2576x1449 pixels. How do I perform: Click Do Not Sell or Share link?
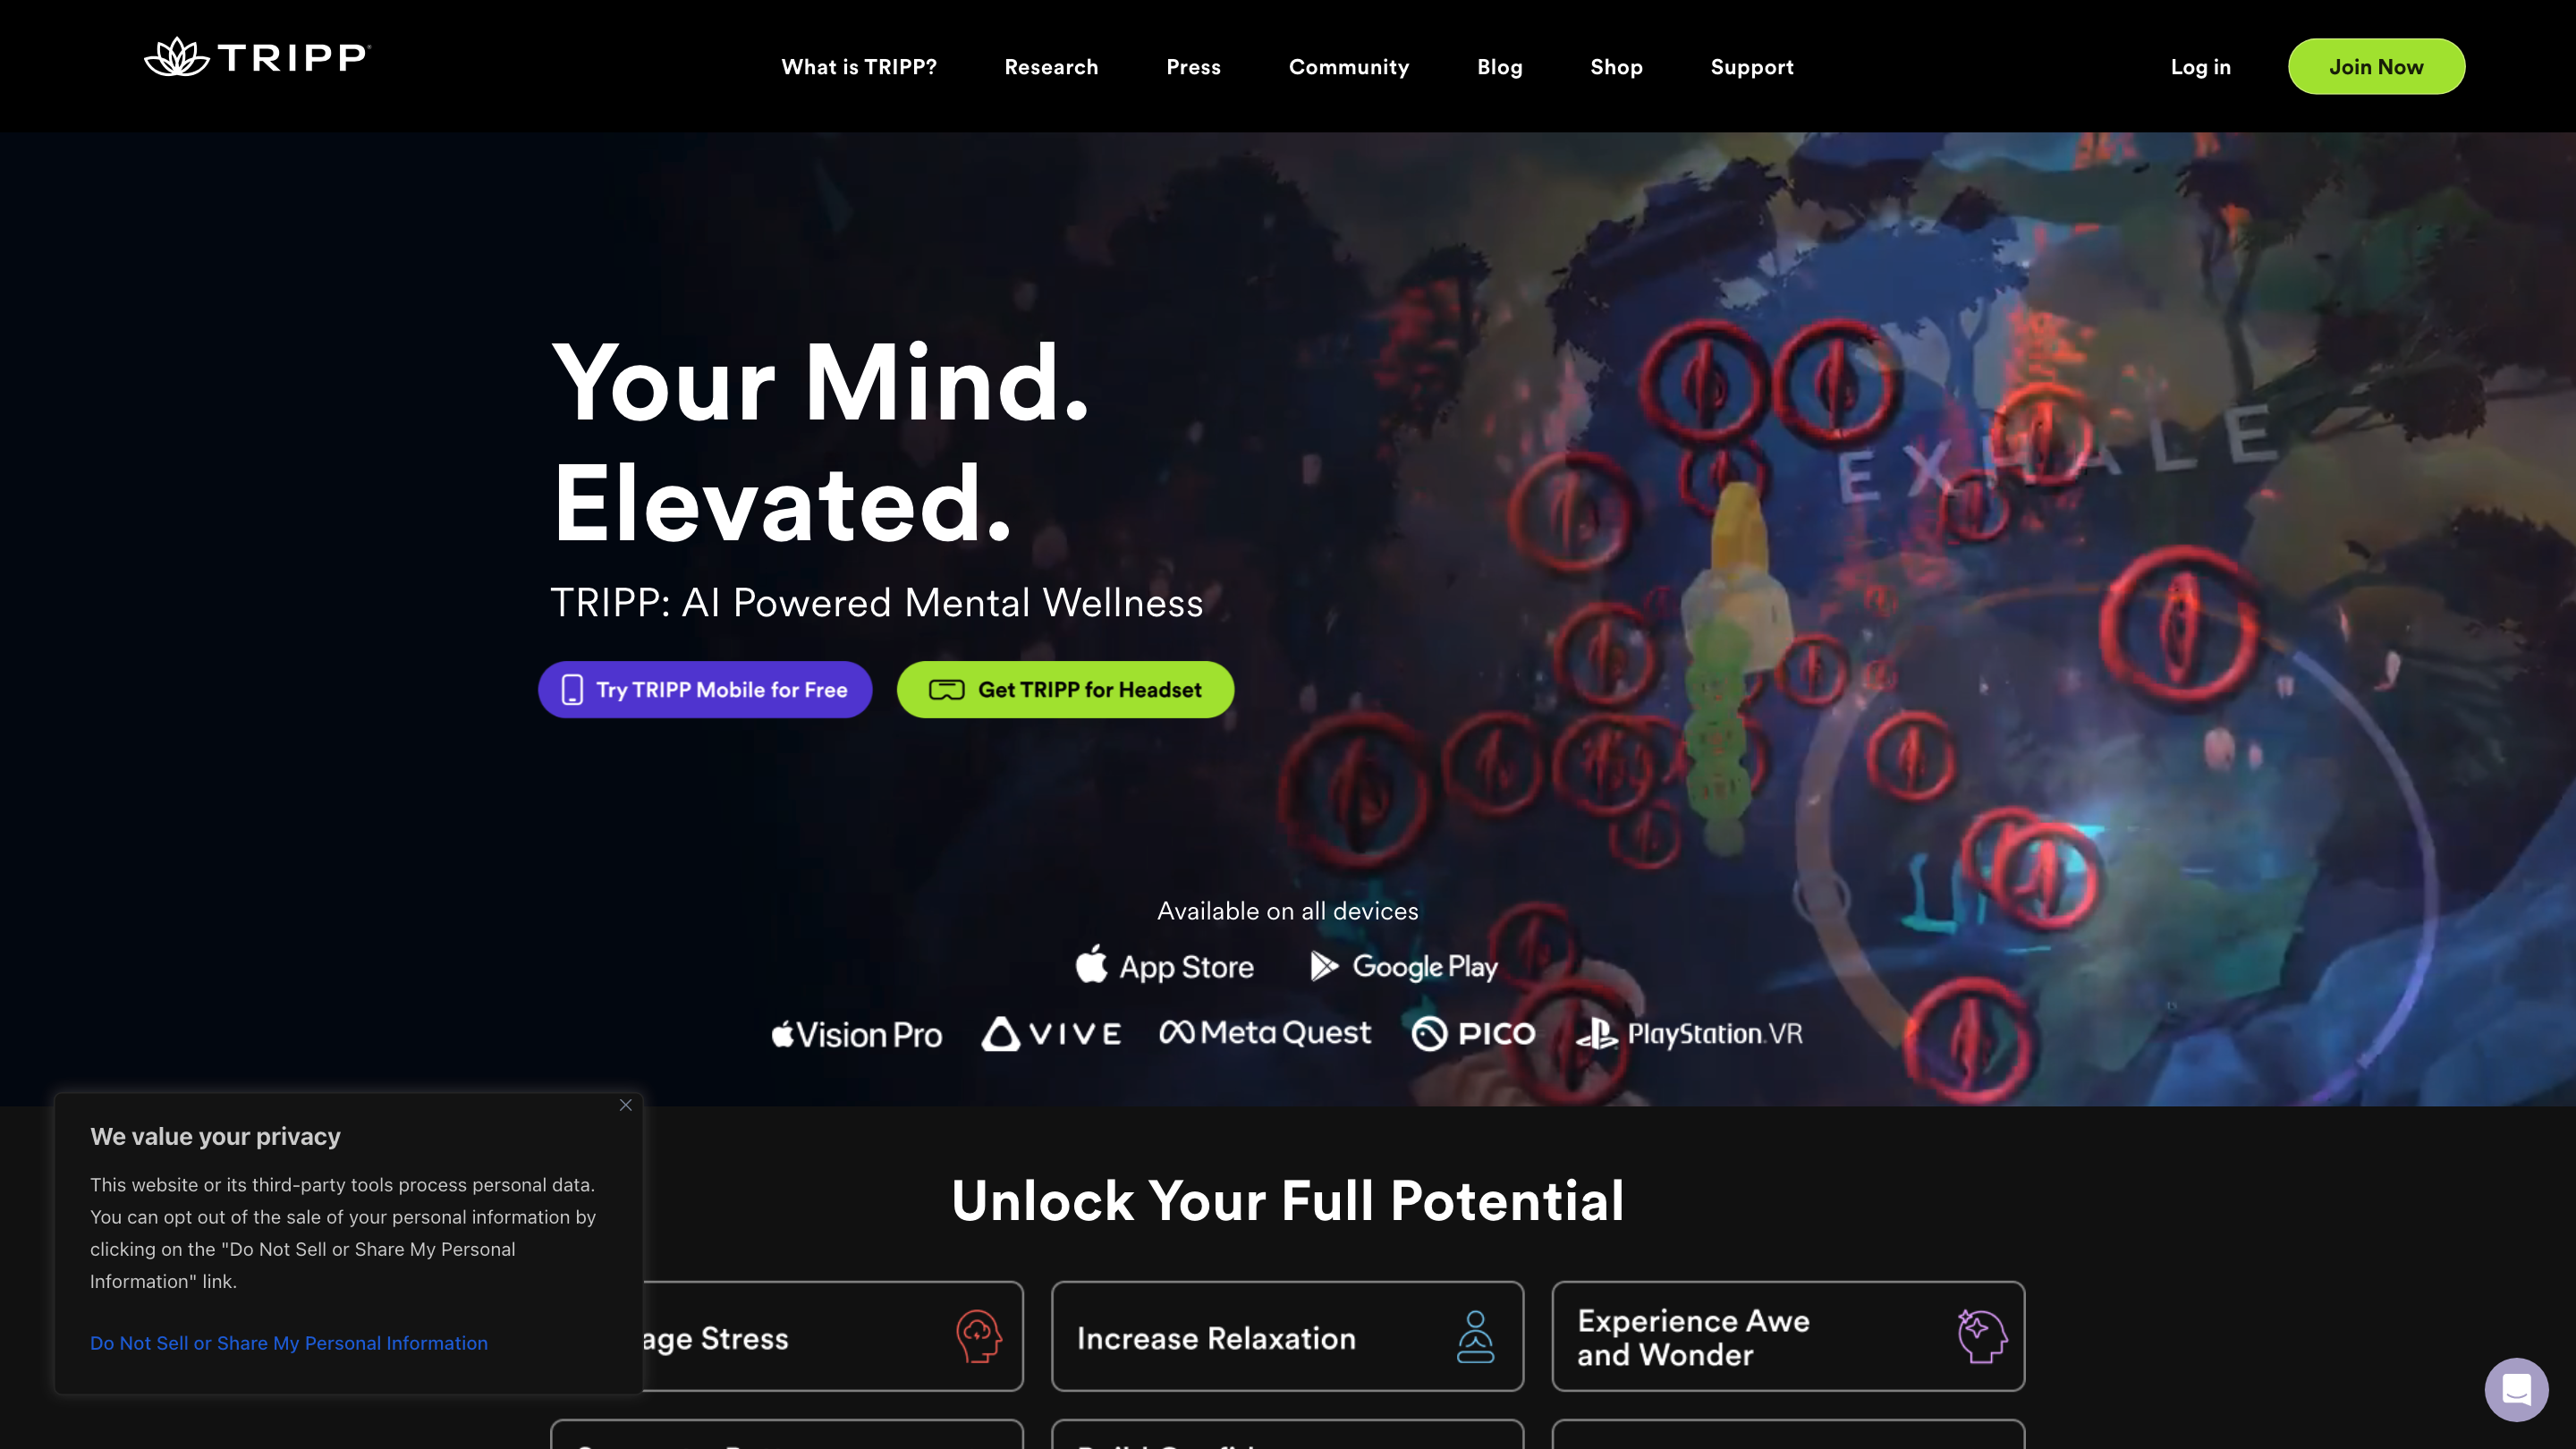click(x=289, y=1343)
